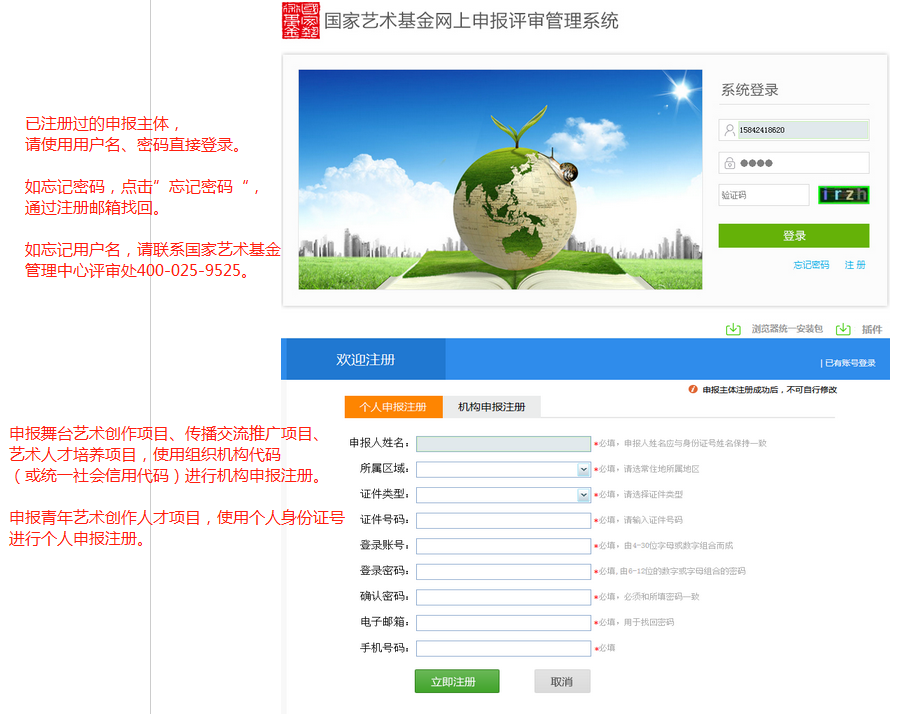Viewport: 902px width, 714px height.
Task: Click the 申报人姓名 input field
Action: [x=503, y=443]
